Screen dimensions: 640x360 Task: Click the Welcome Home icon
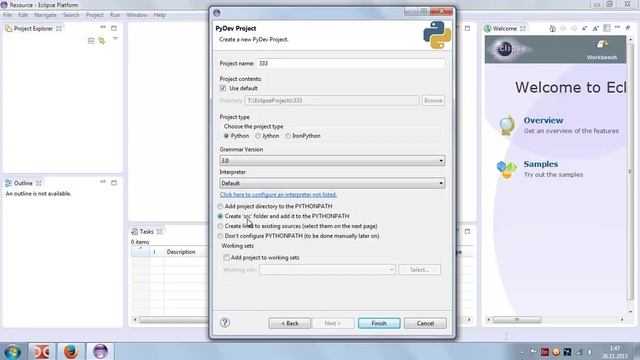pos(552,28)
